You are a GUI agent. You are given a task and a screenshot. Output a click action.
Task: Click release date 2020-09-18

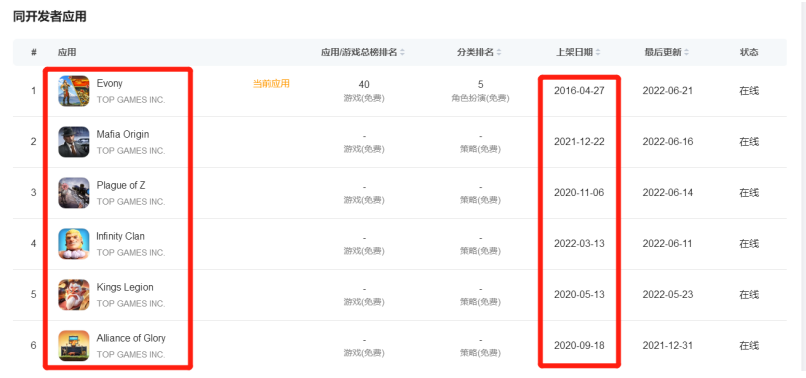pos(579,345)
